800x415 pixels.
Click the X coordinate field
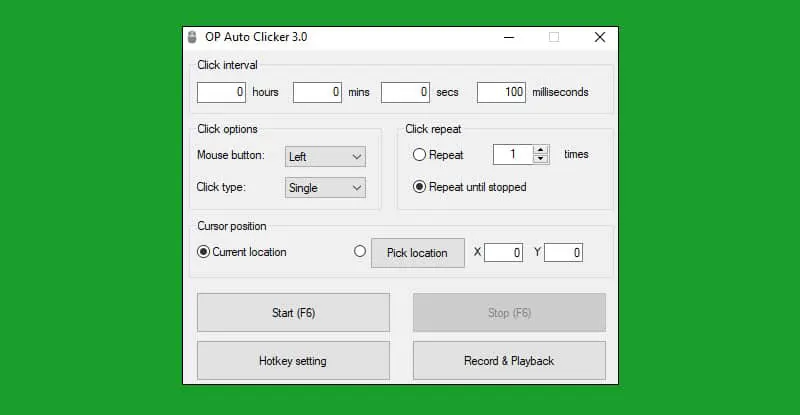pos(504,253)
